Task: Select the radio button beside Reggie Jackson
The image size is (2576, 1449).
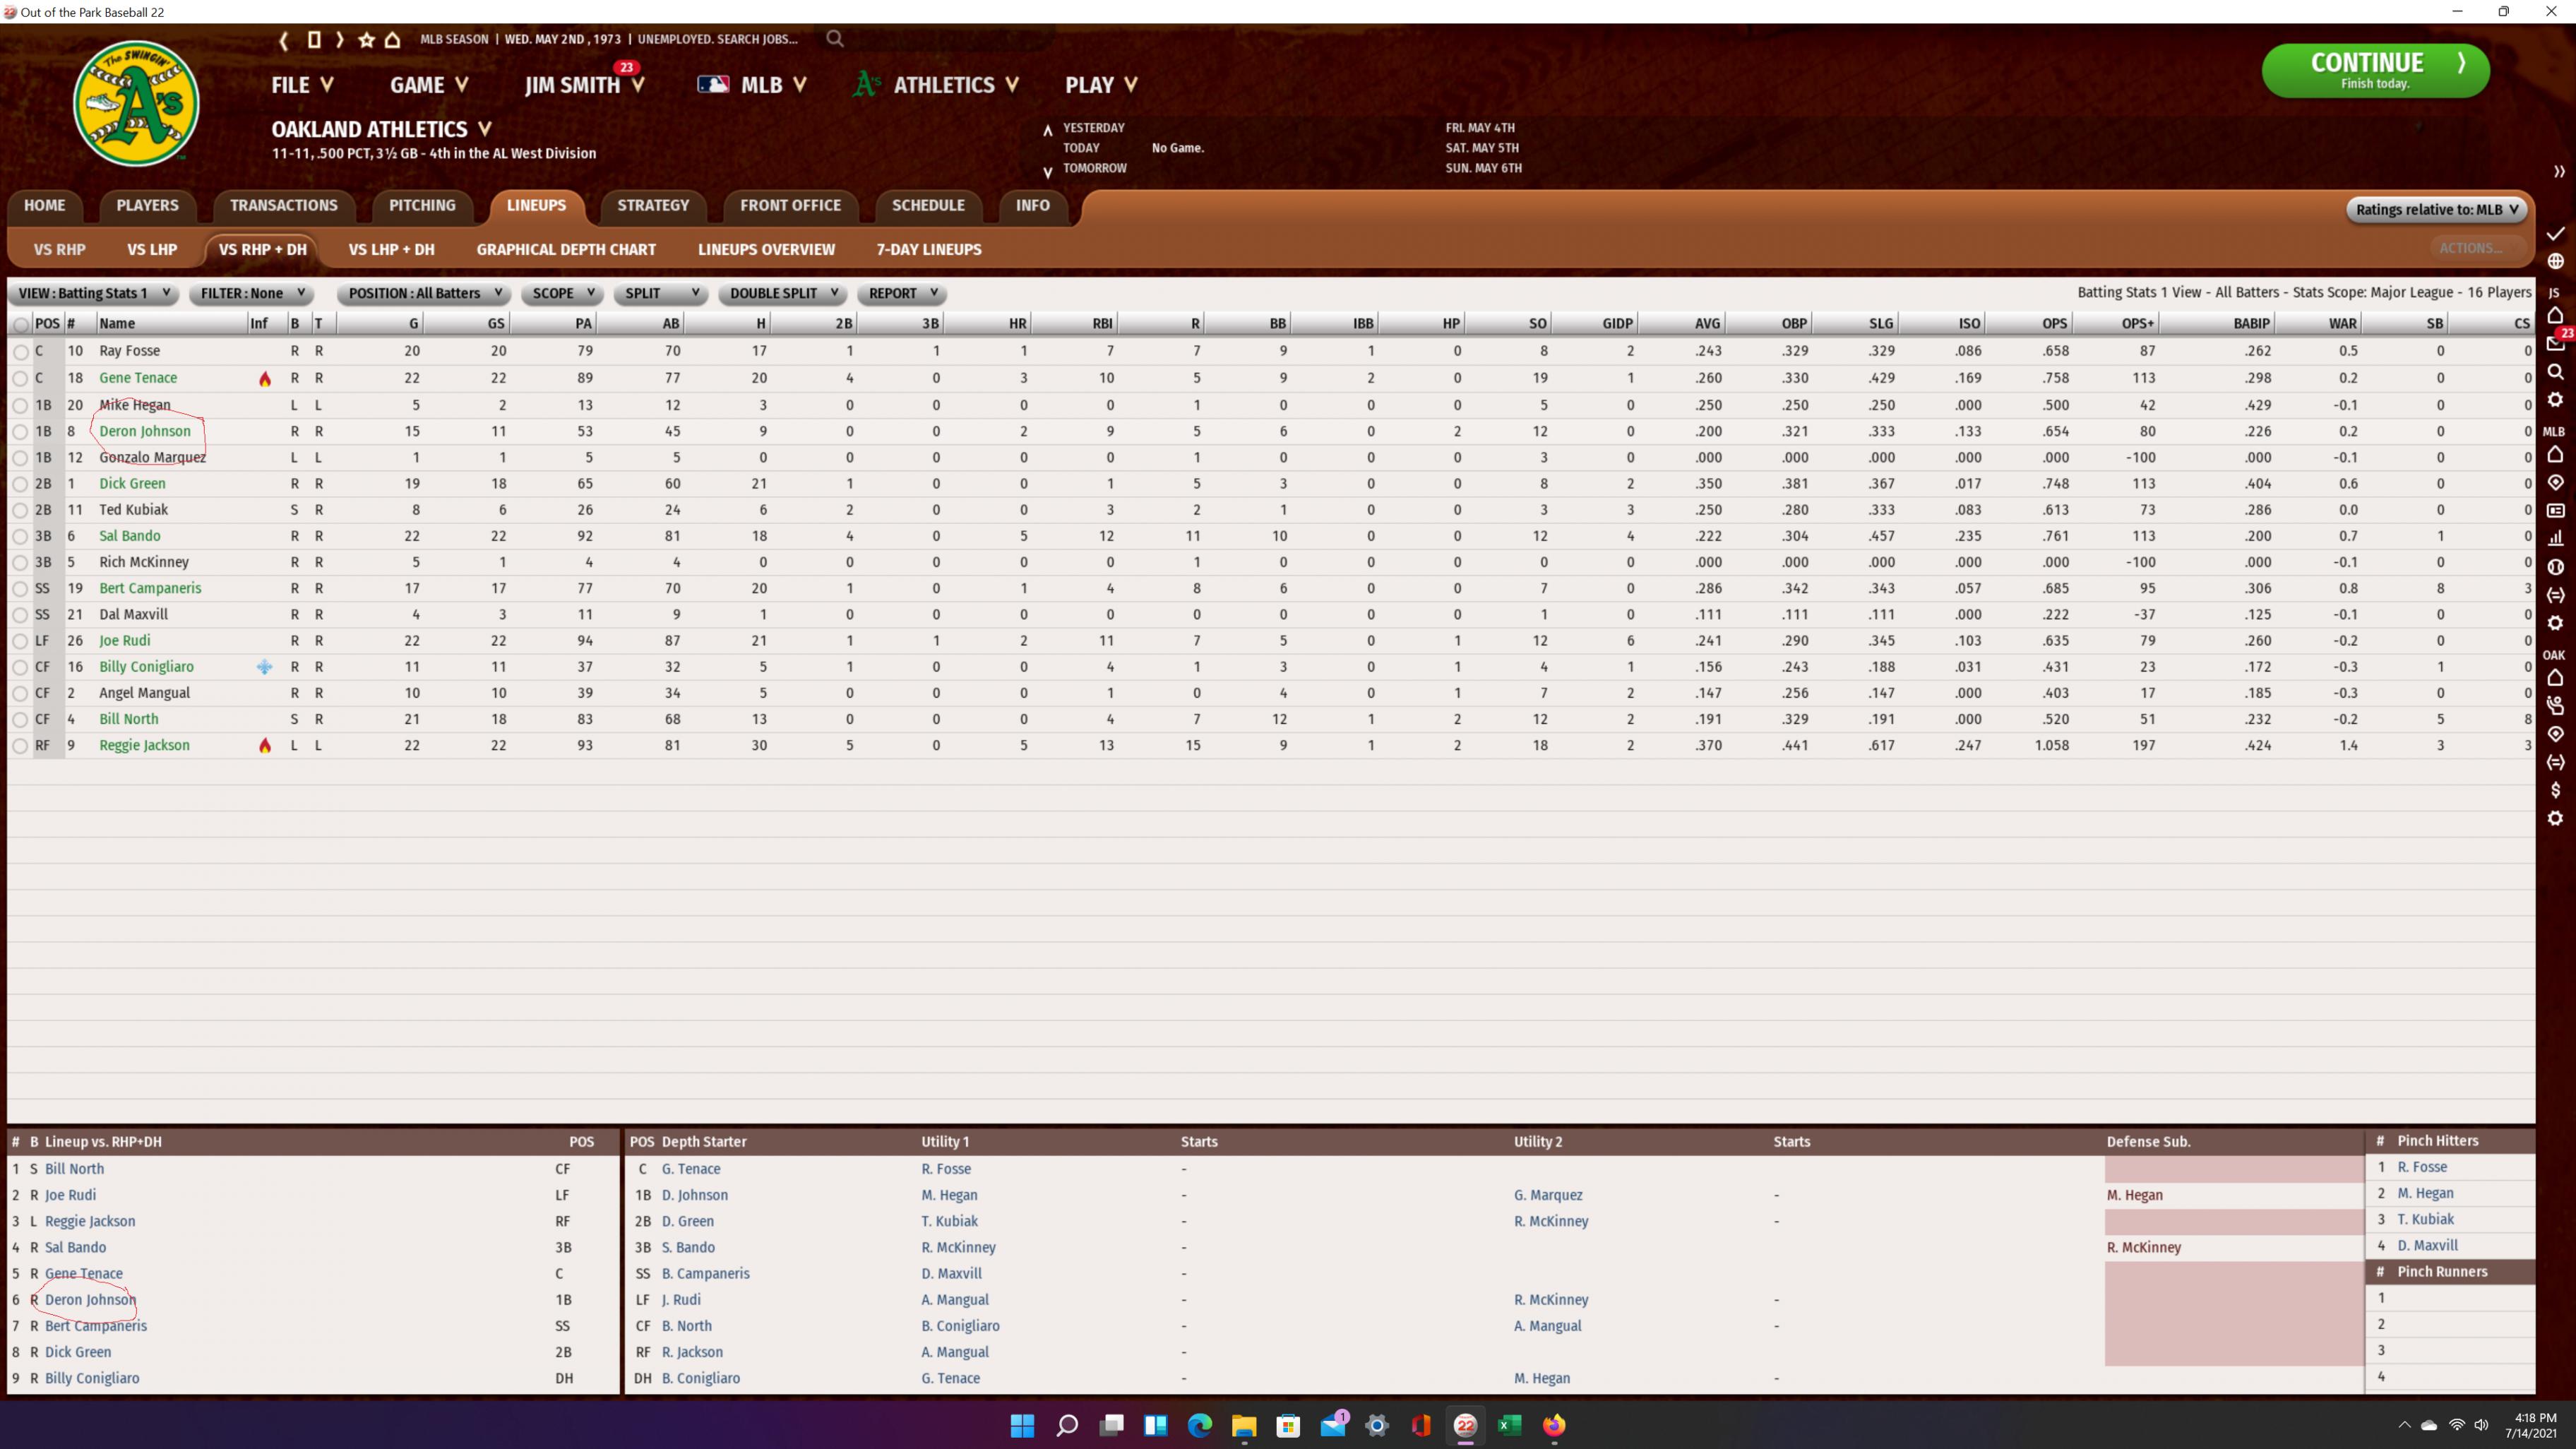Action: [20, 746]
